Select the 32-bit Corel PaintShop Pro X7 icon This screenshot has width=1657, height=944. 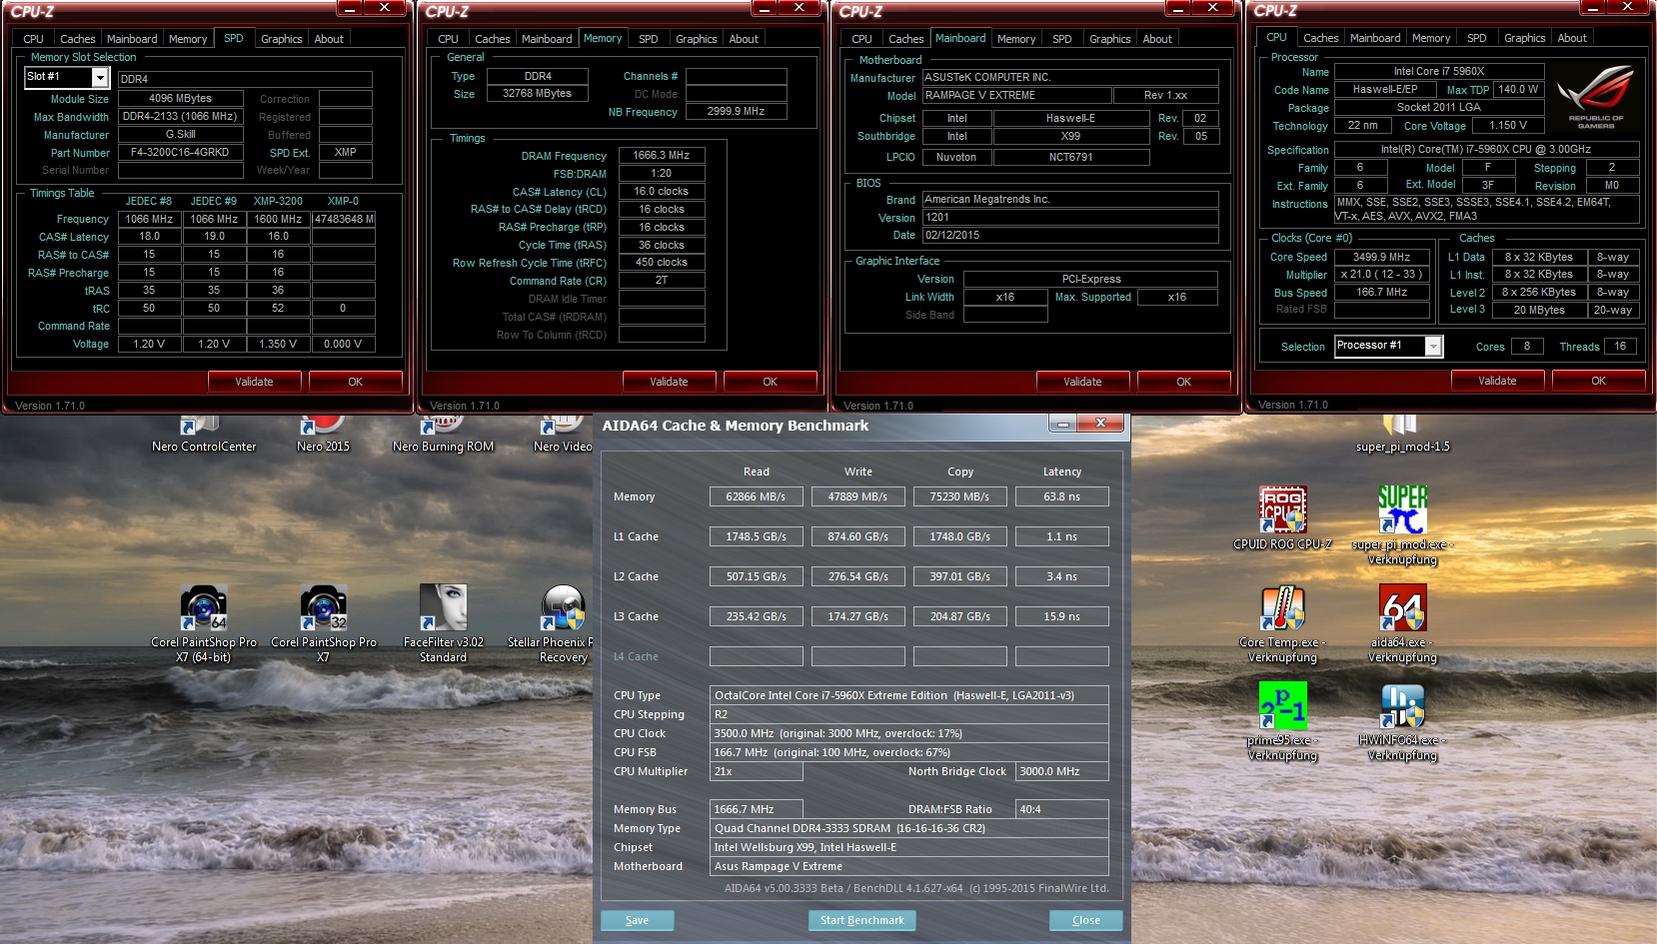[323, 624]
